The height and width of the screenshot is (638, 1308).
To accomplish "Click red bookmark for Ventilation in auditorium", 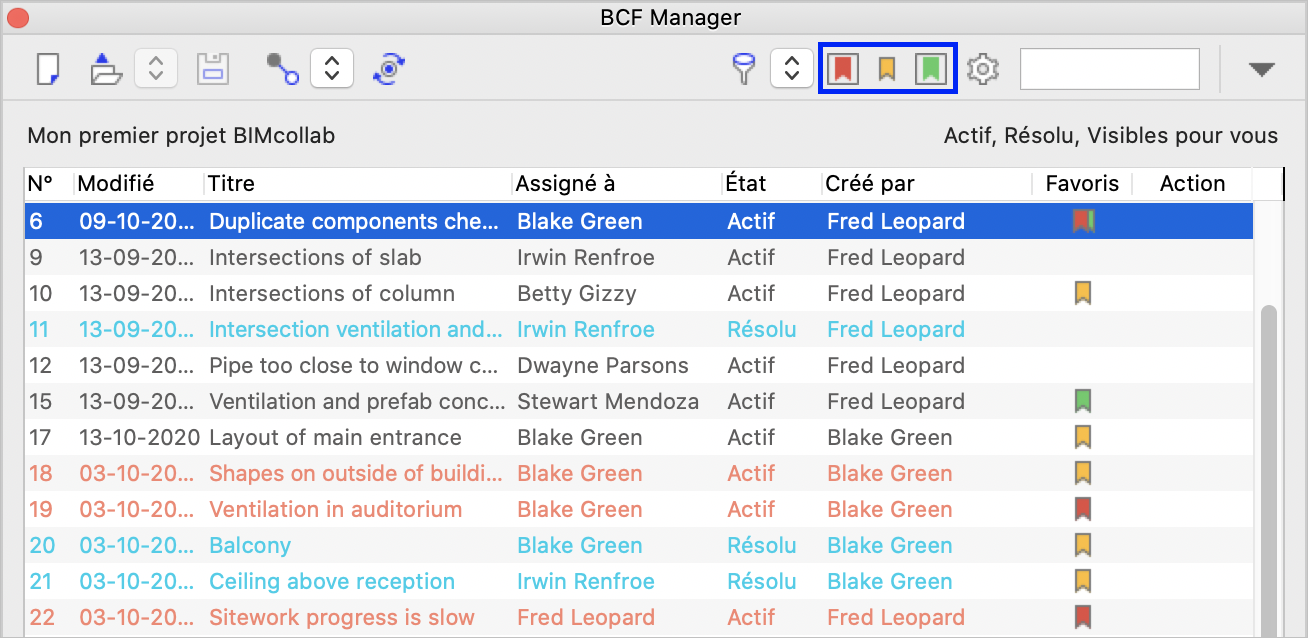I will point(1082,509).
